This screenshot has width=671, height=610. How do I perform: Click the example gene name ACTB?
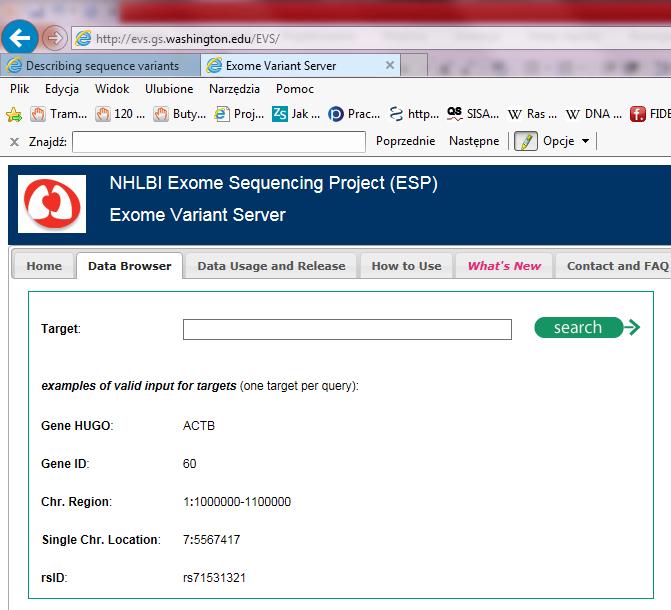pos(199,426)
